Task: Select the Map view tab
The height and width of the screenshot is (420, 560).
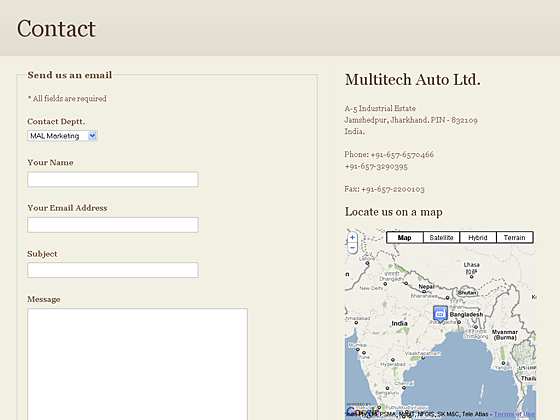Action: tap(405, 238)
